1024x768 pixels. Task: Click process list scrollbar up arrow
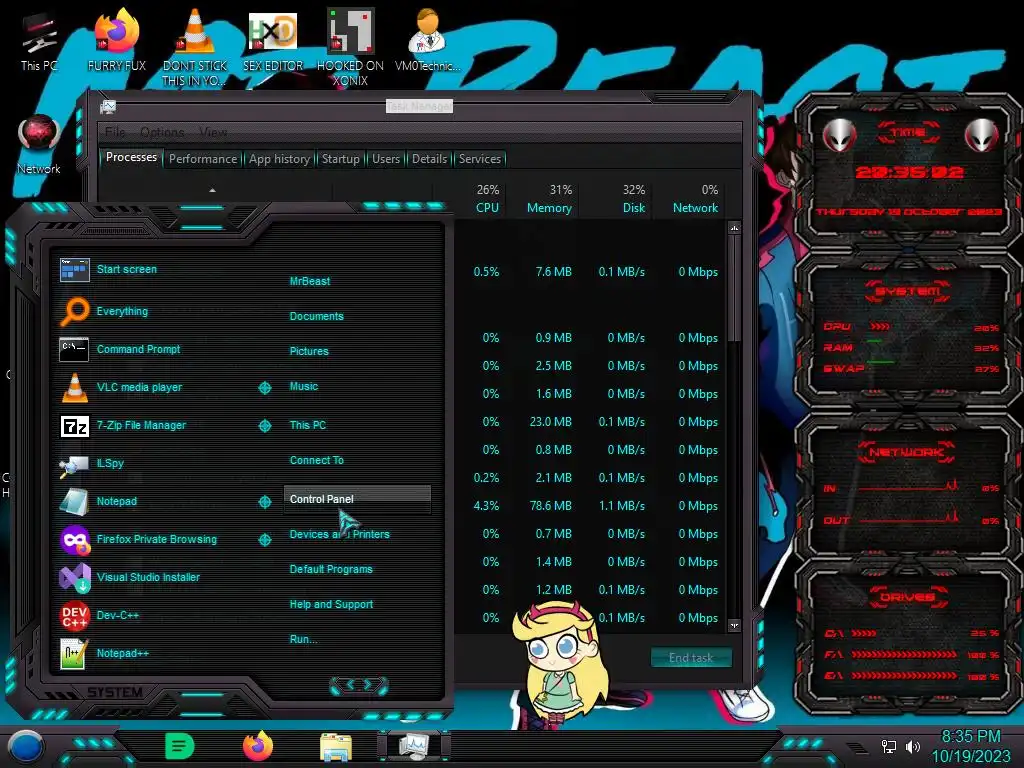(735, 229)
